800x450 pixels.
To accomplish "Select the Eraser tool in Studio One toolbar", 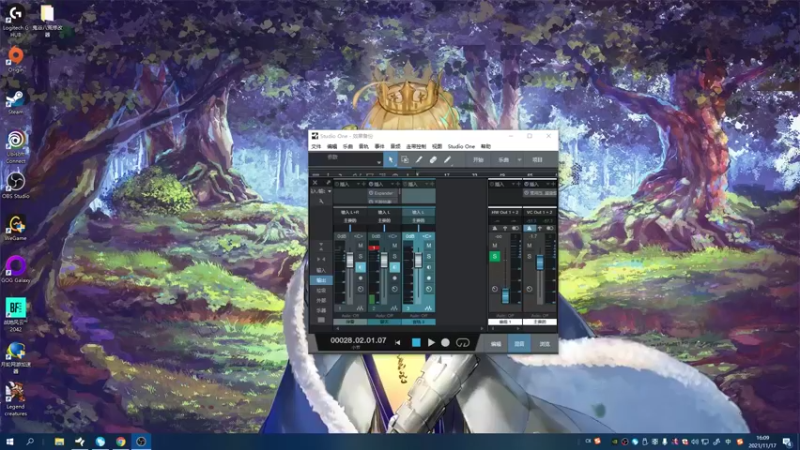I will pos(433,160).
